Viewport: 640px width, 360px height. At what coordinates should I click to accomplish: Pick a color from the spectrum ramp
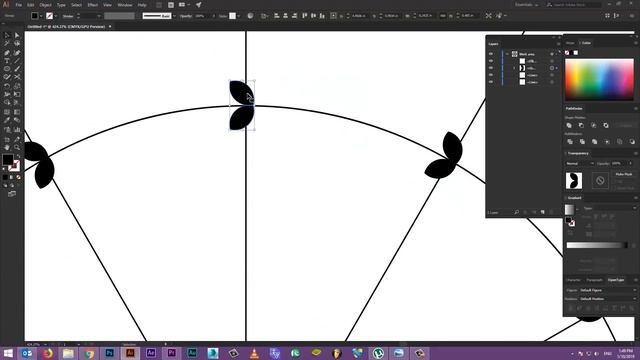tap(599, 80)
